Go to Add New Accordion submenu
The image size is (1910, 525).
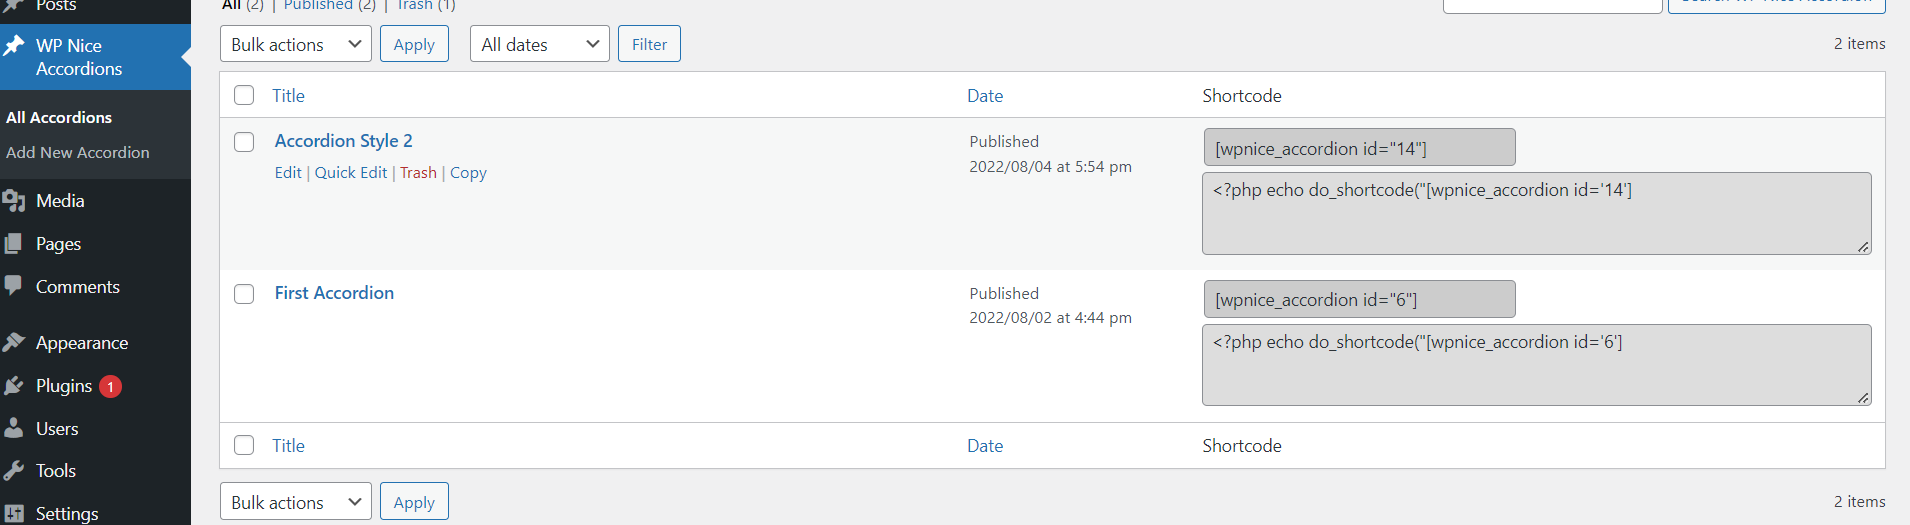pyautogui.click(x=78, y=153)
